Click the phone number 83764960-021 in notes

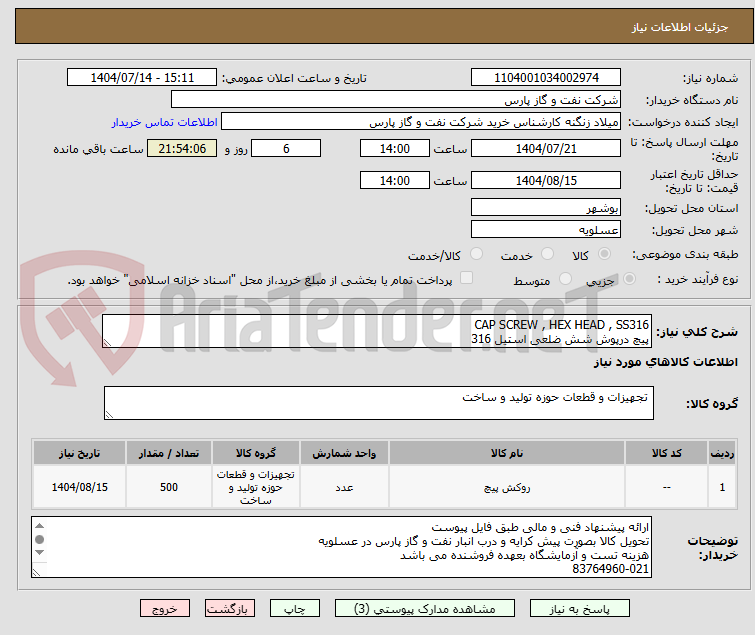[x=610, y=569]
